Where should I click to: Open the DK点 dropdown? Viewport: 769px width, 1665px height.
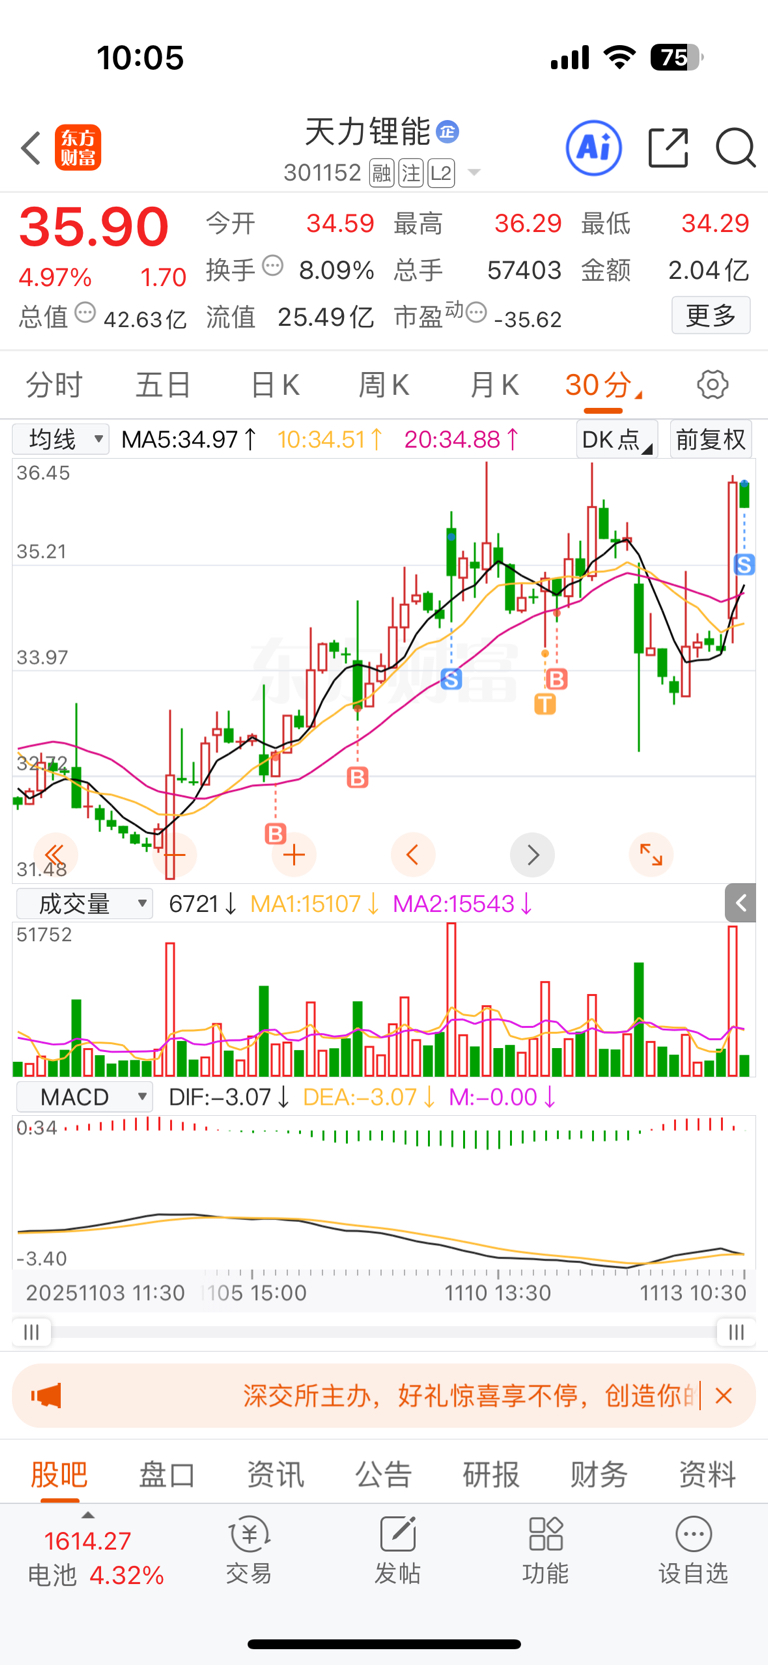click(617, 440)
